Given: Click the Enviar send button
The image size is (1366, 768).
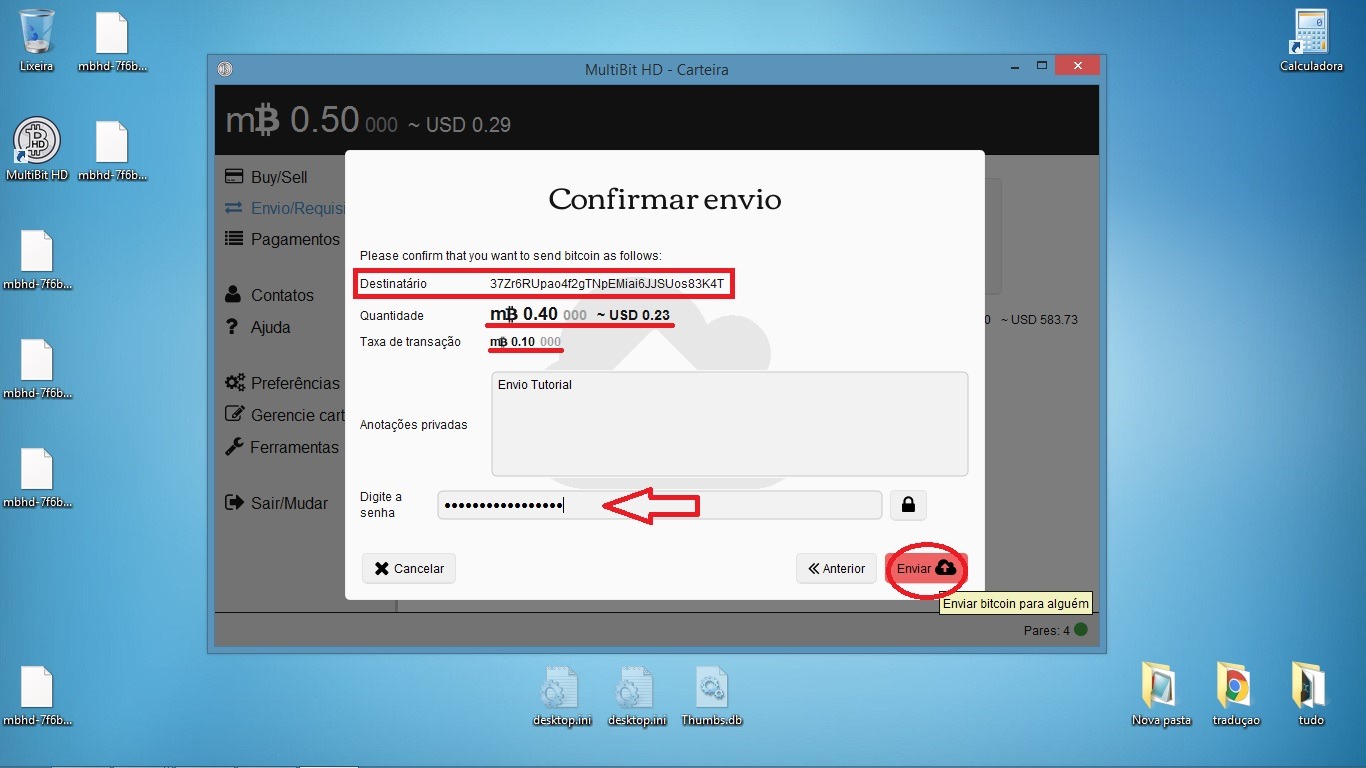Looking at the screenshot, I should coord(926,568).
